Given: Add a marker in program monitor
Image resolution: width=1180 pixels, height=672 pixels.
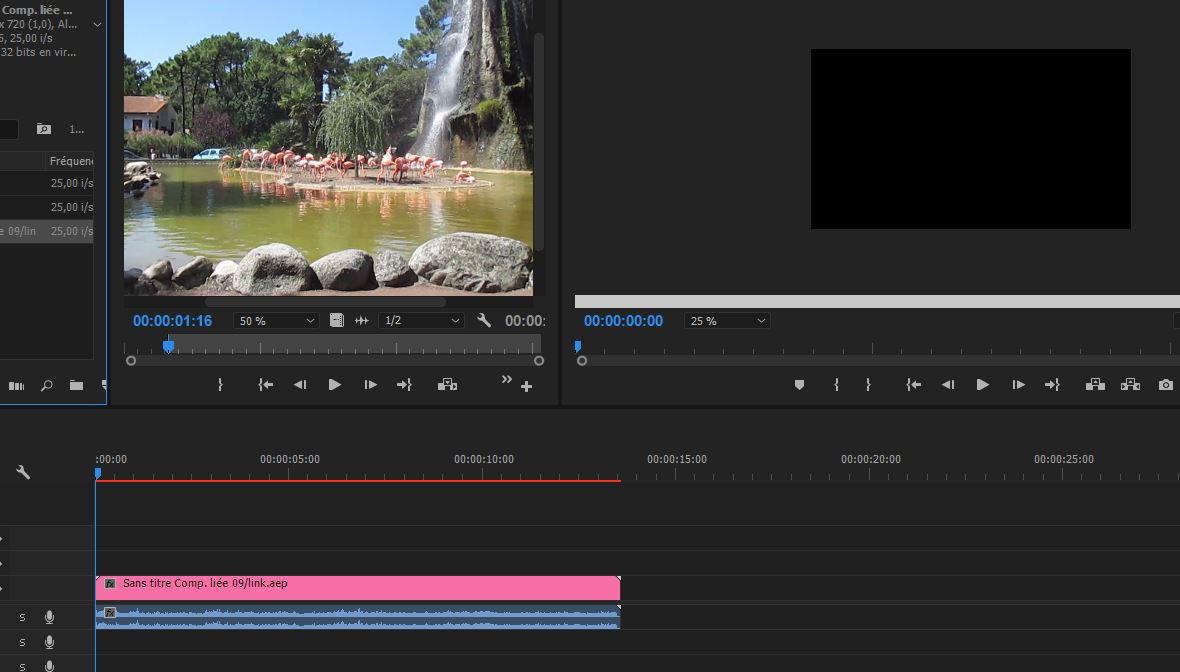Looking at the screenshot, I should tap(799, 385).
